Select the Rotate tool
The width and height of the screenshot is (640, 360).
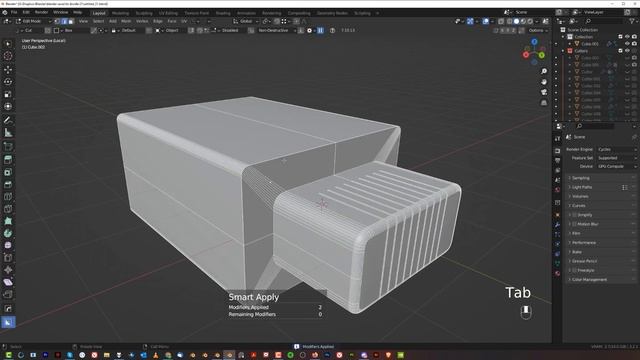(8, 82)
